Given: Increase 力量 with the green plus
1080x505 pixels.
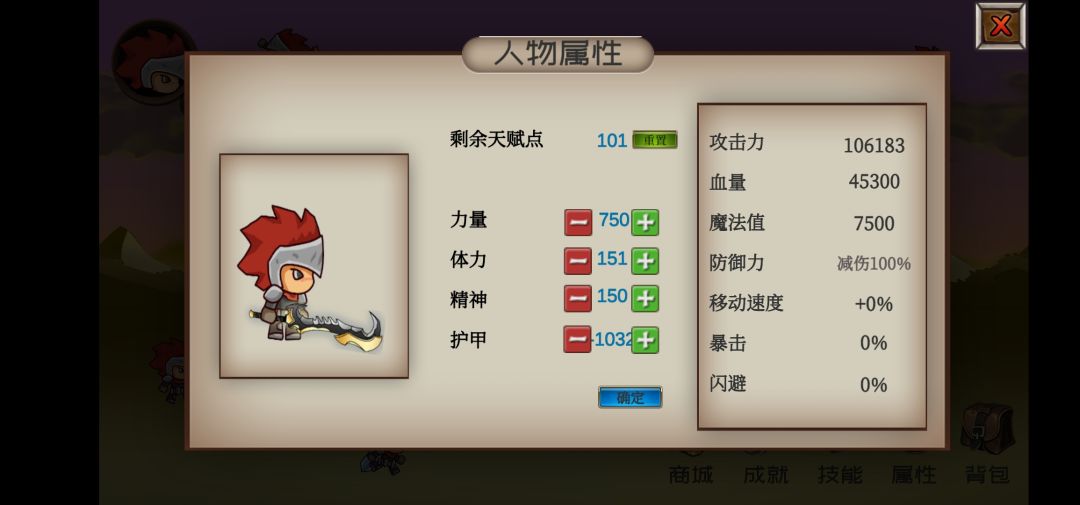Looking at the screenshot, I should 645,223.
